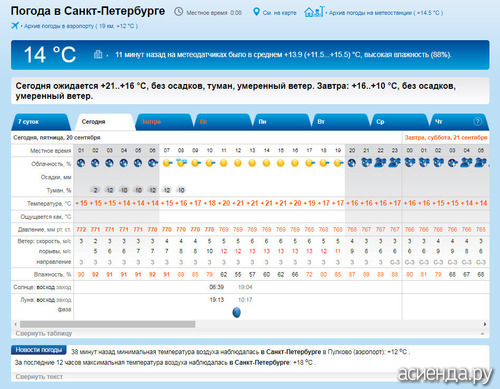Image resolution: width=500 pixels, height=389 pixels.
Task: Click the map pin icon
Action: [256, 12]
